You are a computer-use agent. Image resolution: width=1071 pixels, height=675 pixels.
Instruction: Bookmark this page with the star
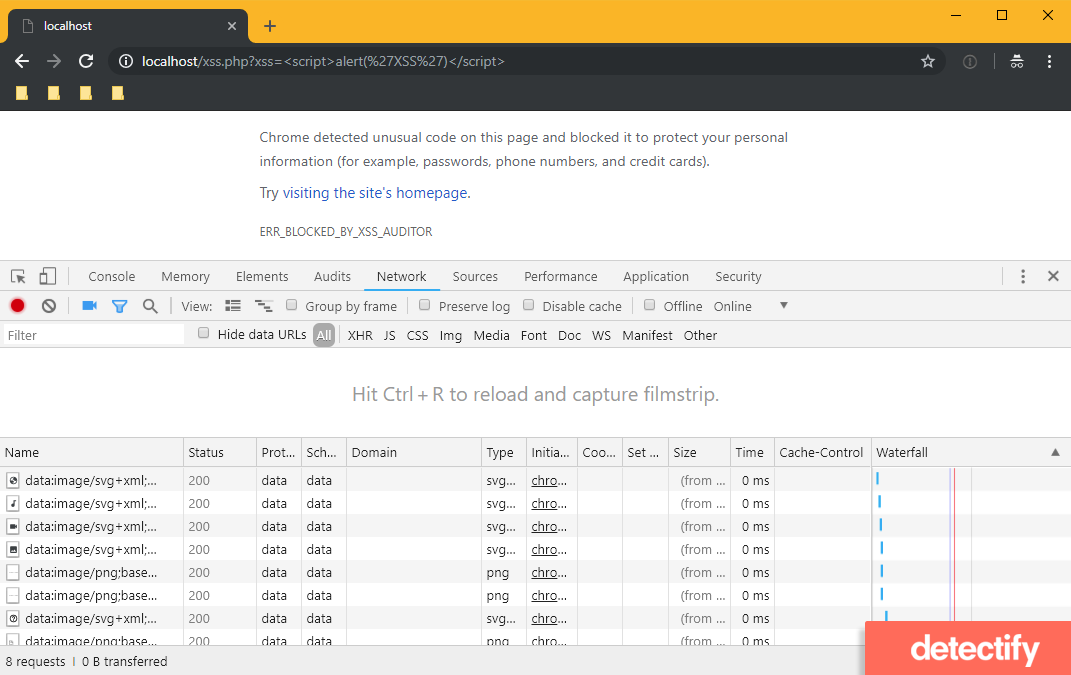tap(928, 61)
